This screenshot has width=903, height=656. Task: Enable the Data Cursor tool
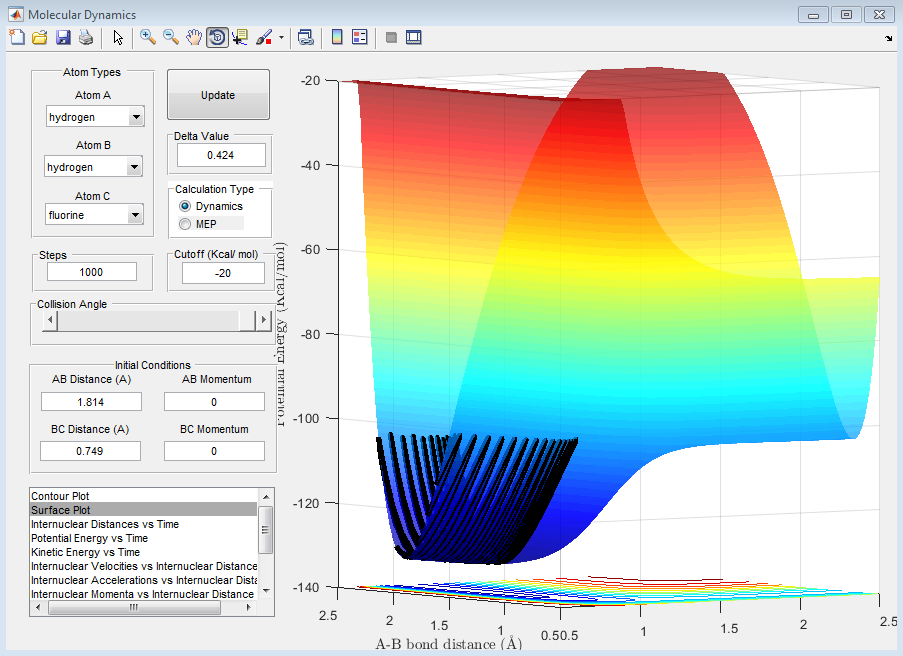[x=240, y=38]
